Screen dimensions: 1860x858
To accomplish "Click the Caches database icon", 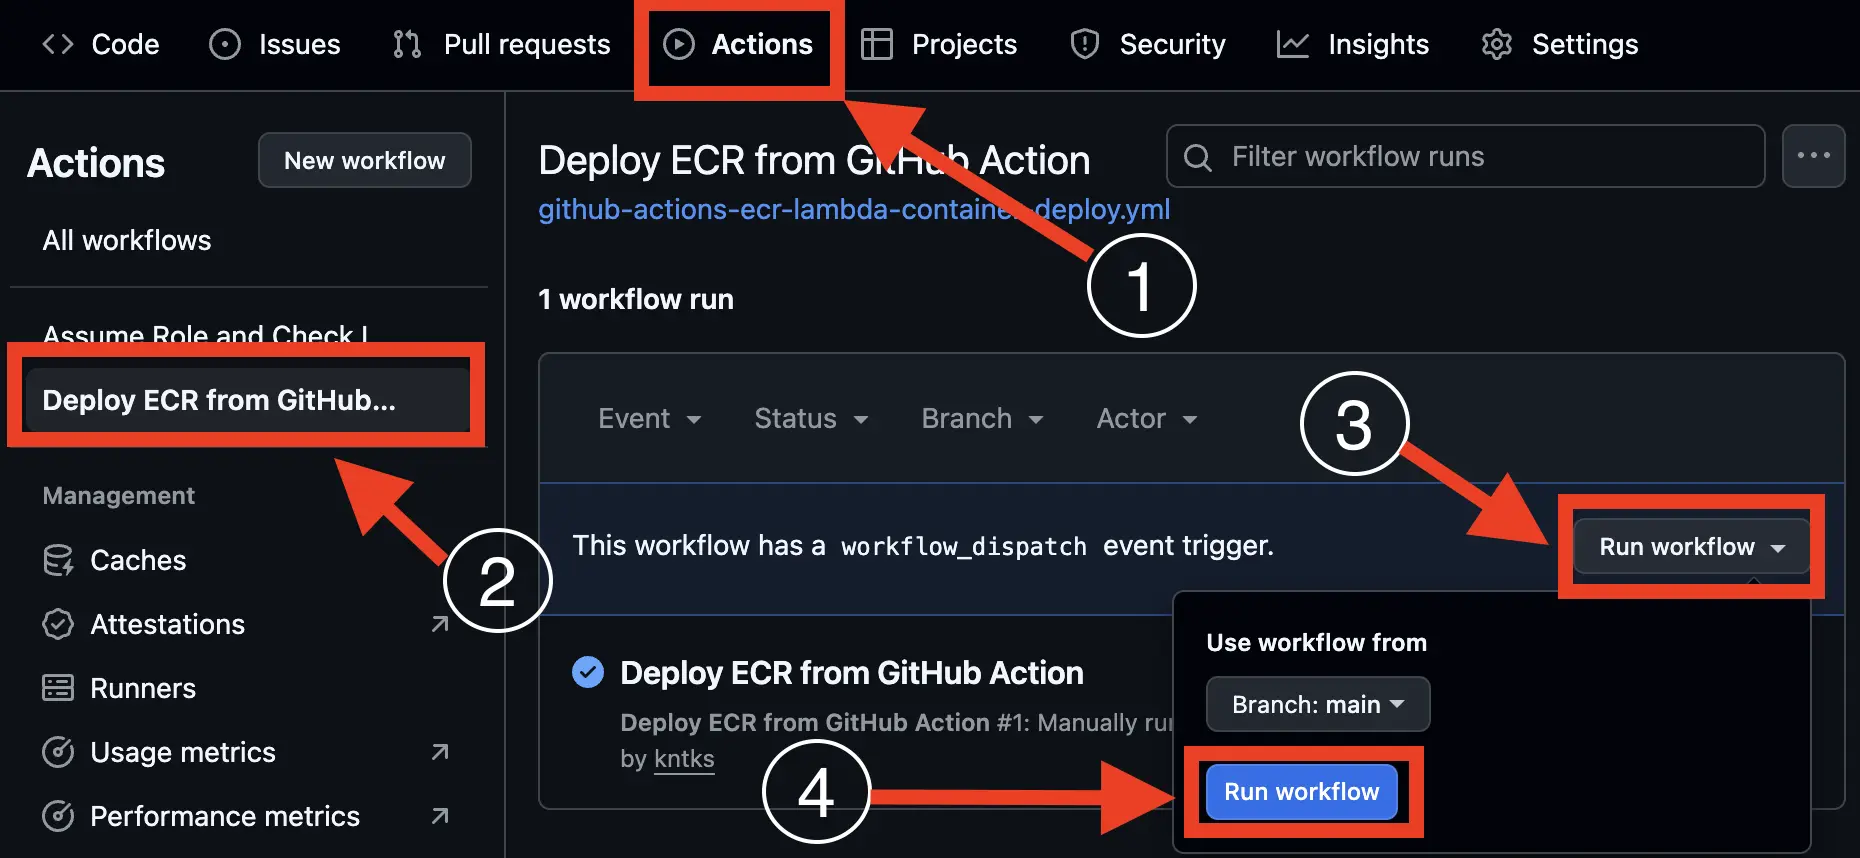I will click(x=58, y=560).
